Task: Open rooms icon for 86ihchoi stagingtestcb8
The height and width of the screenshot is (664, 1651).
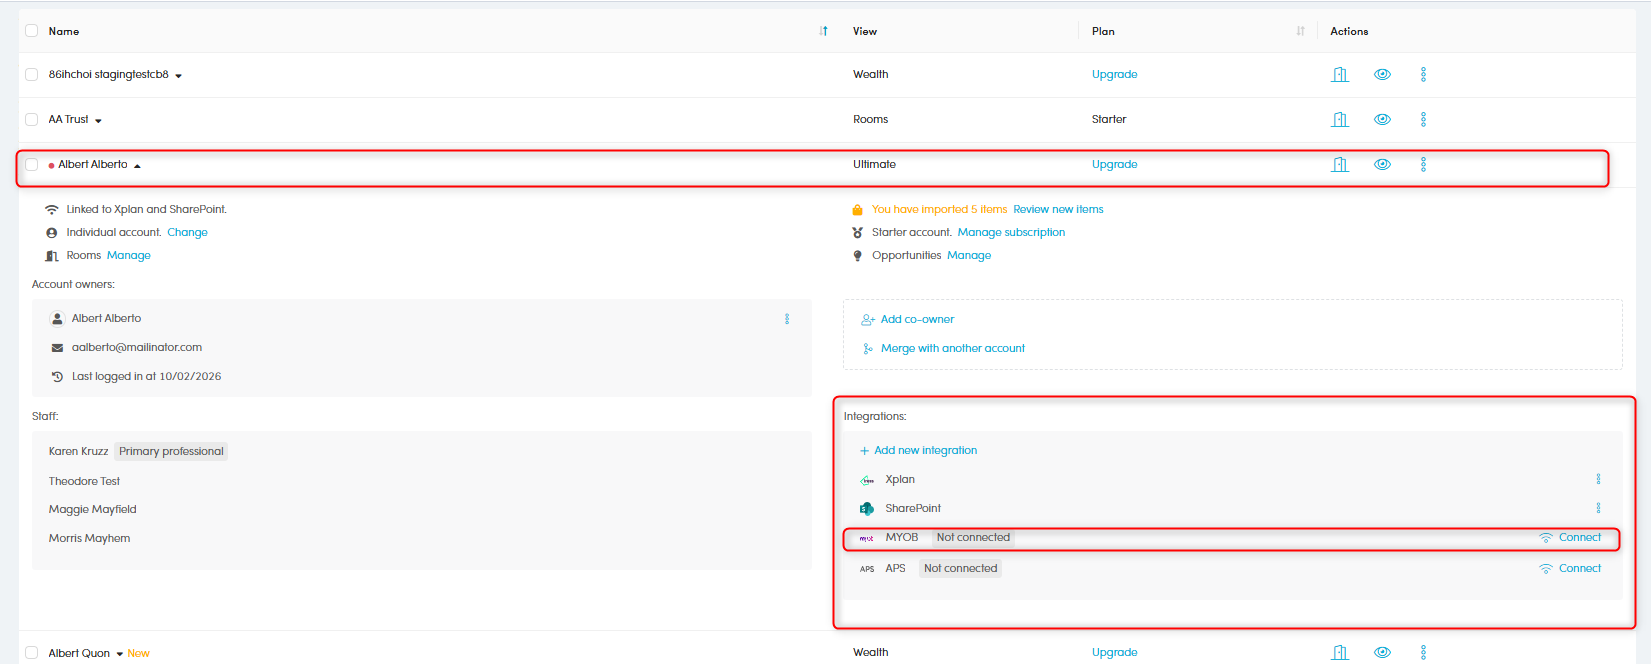Action: (1340, 75)
